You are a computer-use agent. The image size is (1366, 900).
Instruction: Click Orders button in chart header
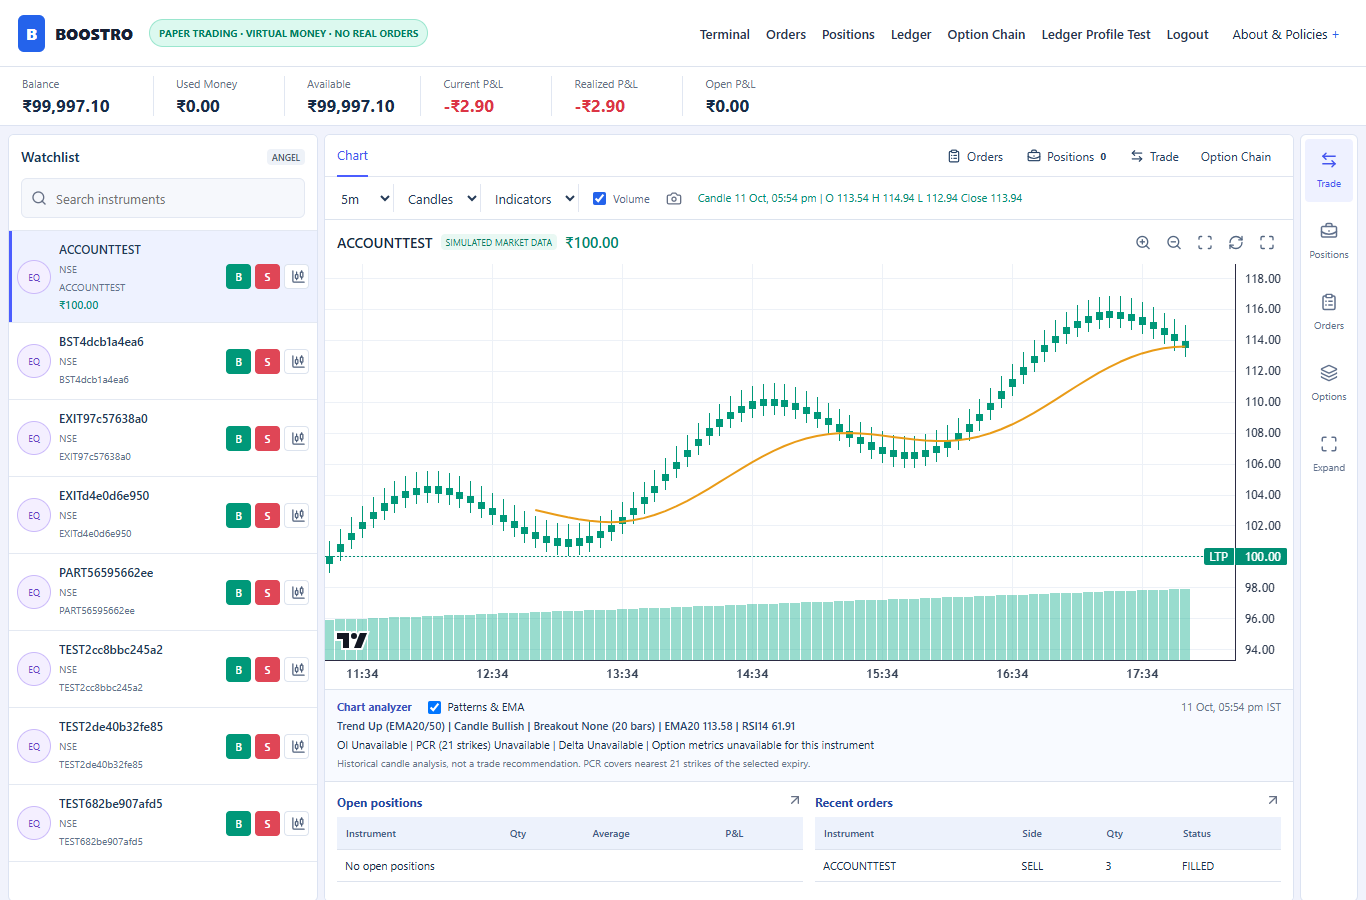975,157
